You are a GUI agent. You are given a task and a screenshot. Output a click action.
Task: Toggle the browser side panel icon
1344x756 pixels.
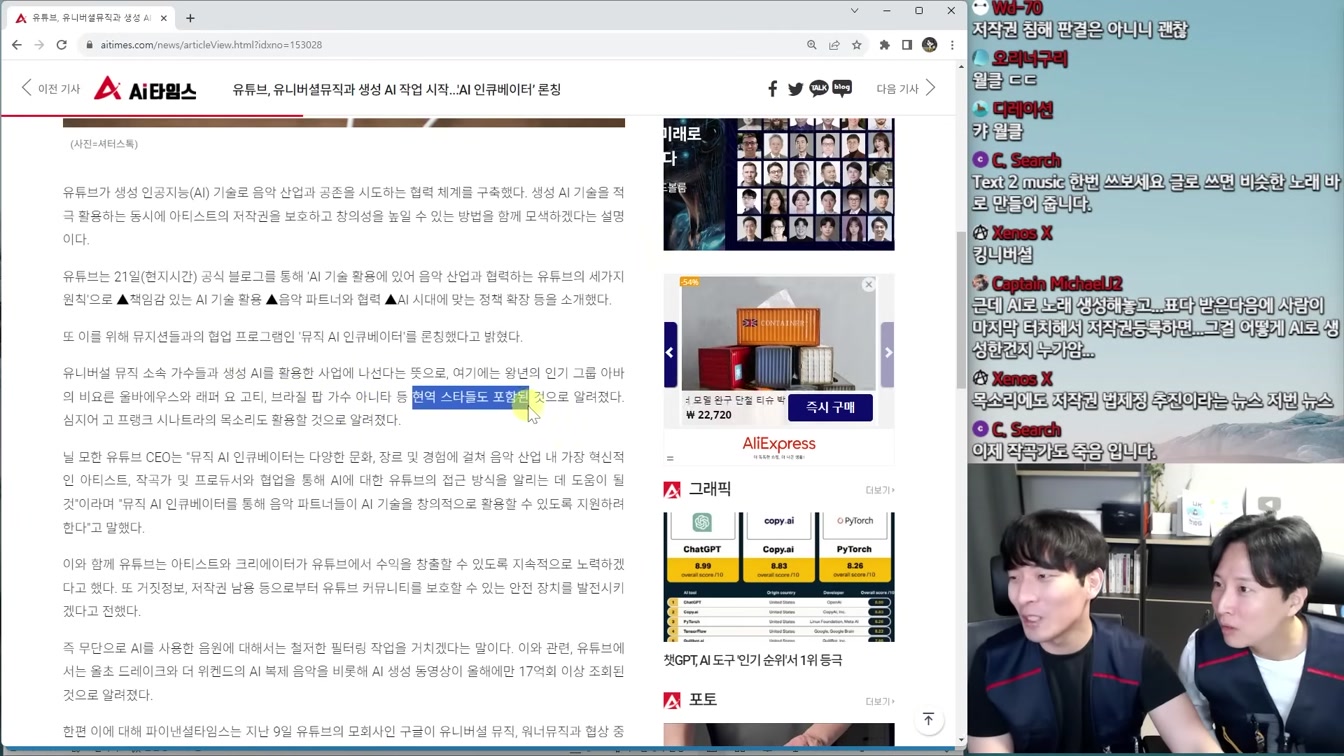[907, 45]
